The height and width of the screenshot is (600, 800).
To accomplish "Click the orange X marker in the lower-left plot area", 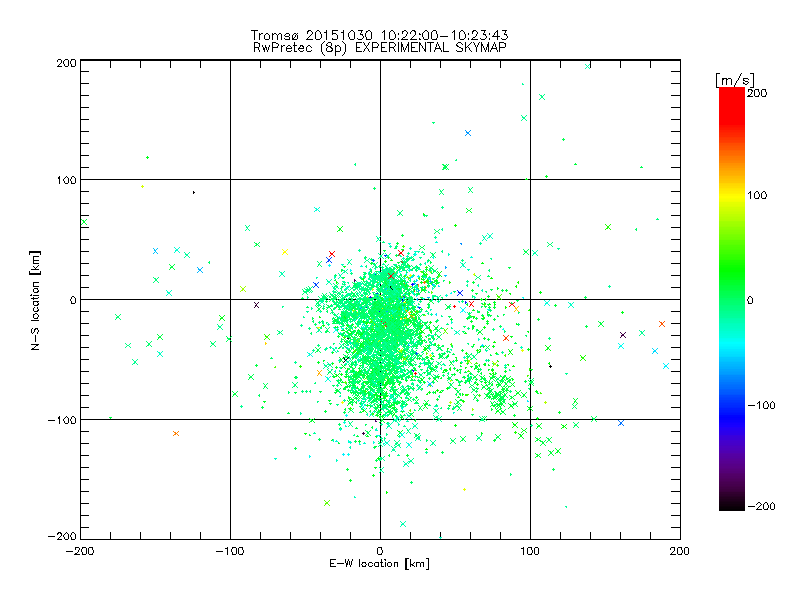I will (176, 434).
